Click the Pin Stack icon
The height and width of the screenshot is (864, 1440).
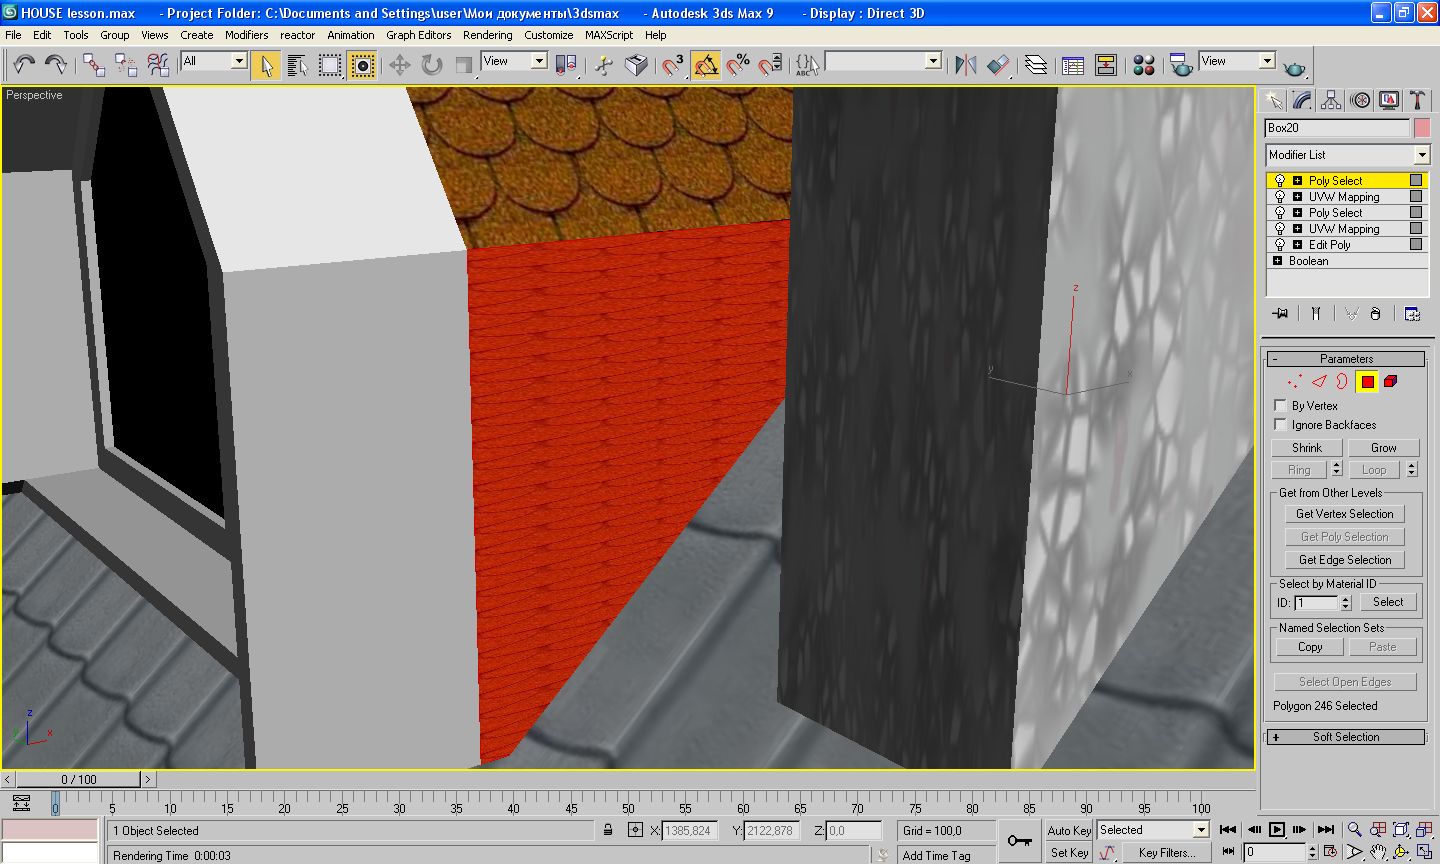click(x=1280, y=313)
